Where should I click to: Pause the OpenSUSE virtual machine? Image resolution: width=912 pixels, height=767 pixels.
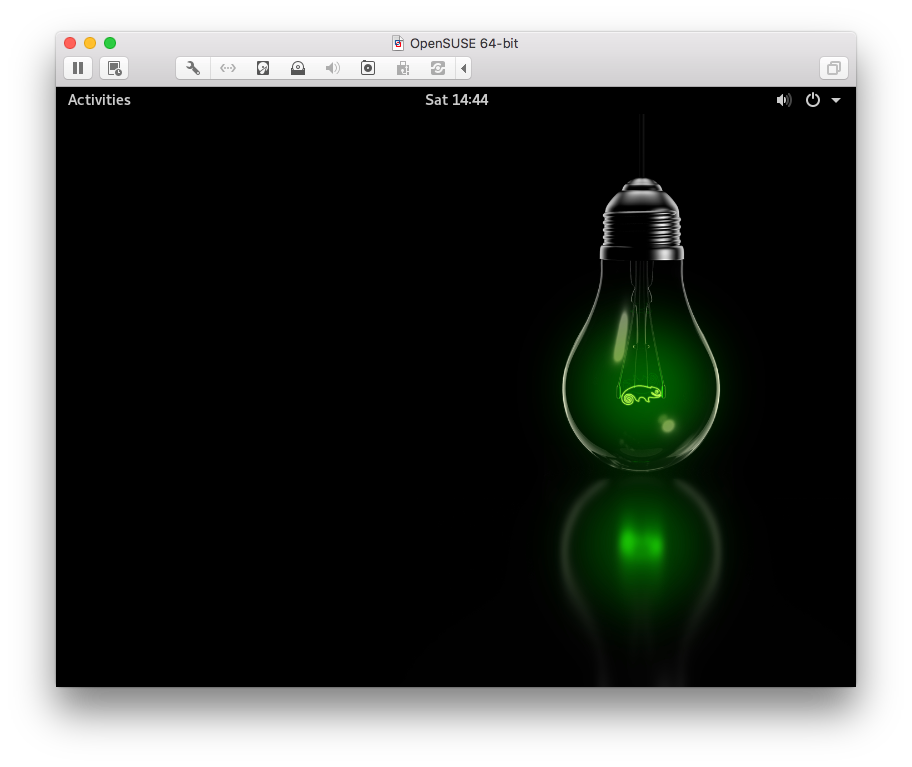pyautogui.click(x=78, y=68)
